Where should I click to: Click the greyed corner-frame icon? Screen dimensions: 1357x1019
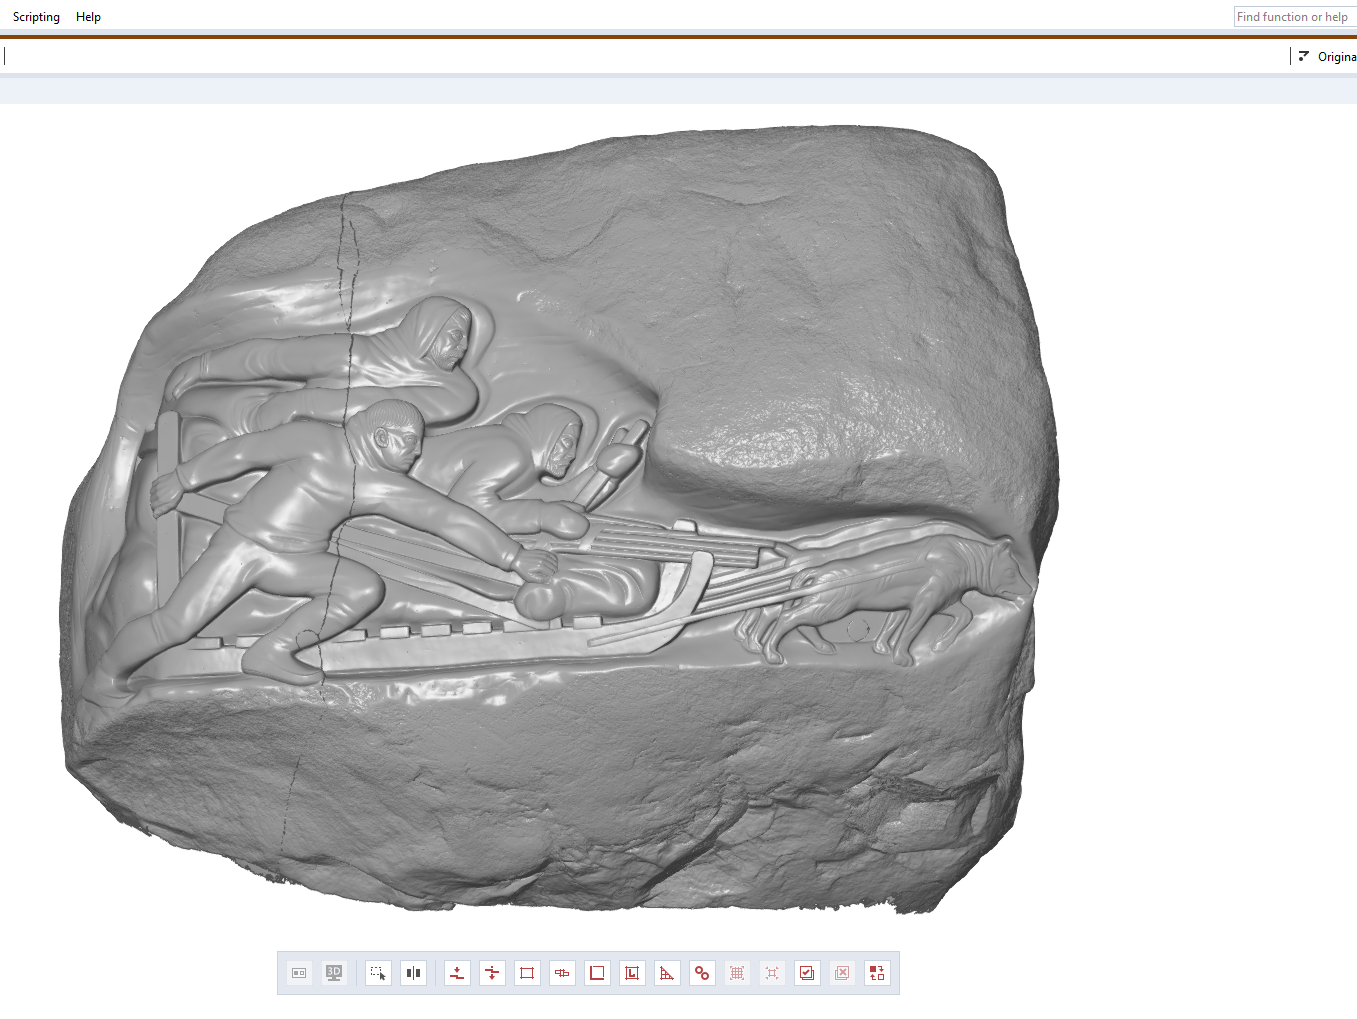772,973
